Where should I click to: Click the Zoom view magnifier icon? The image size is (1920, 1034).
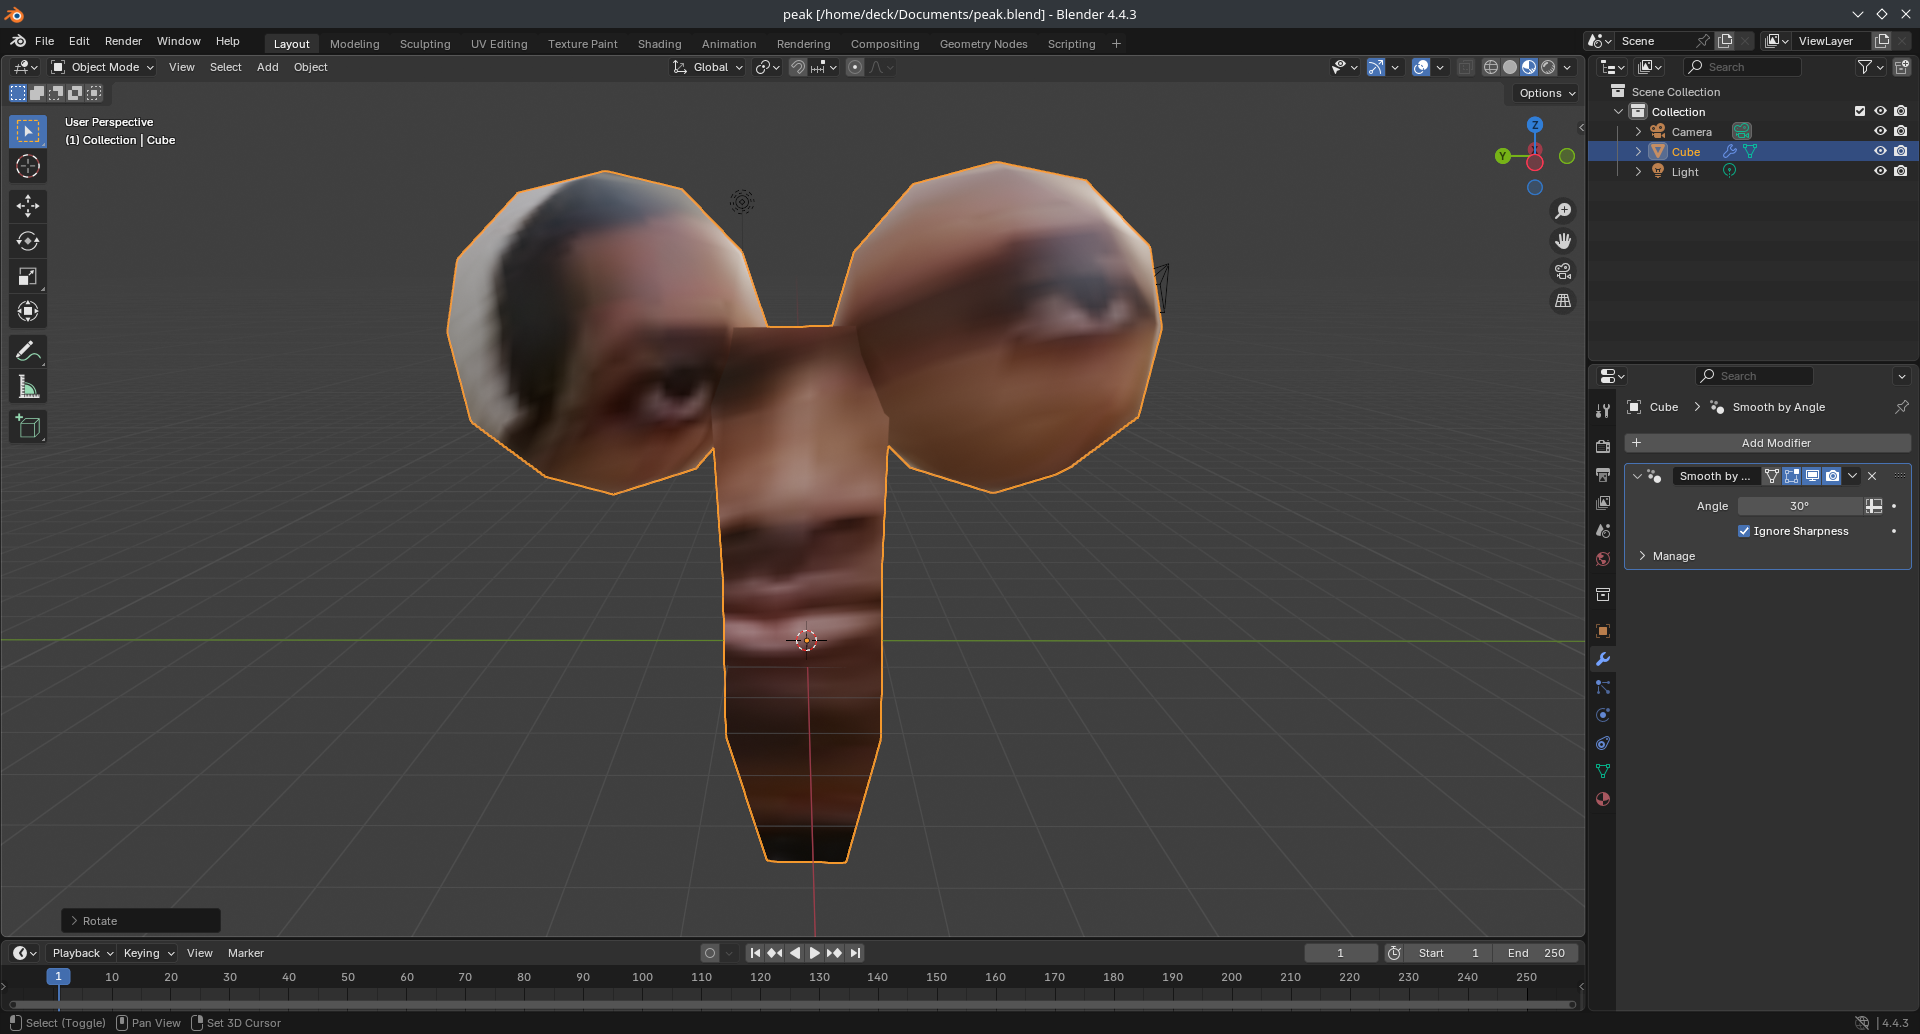coord(1563,211)
